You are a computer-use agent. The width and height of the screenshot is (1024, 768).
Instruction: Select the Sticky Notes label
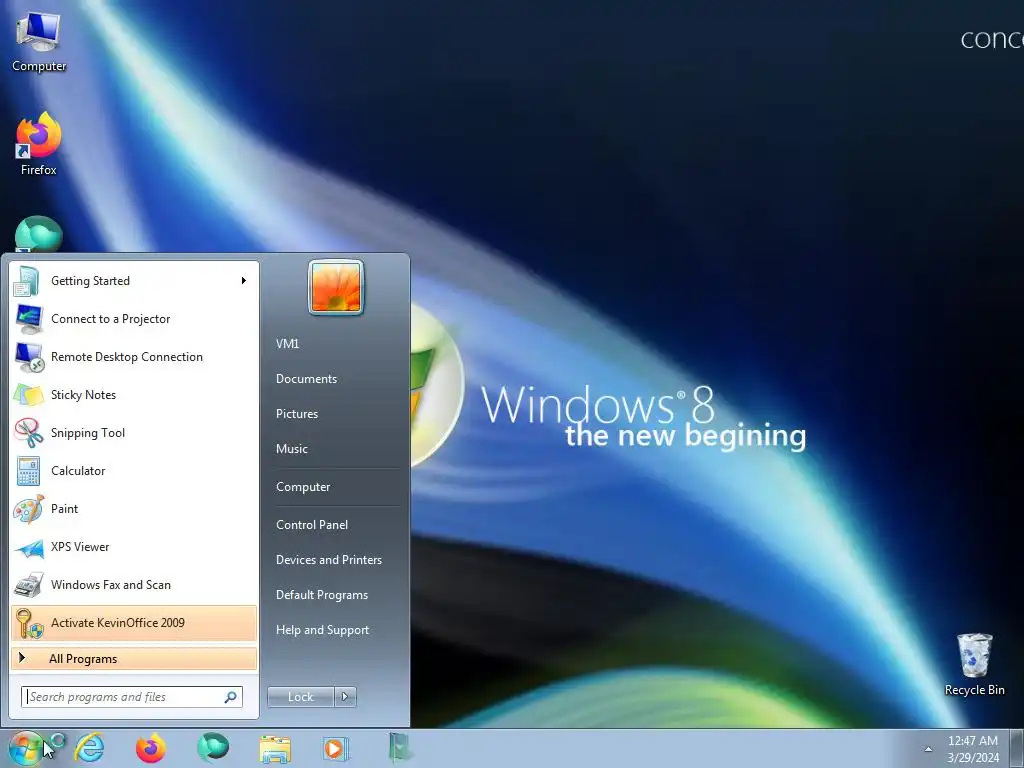pyautogui.click(x=83, y=394)
